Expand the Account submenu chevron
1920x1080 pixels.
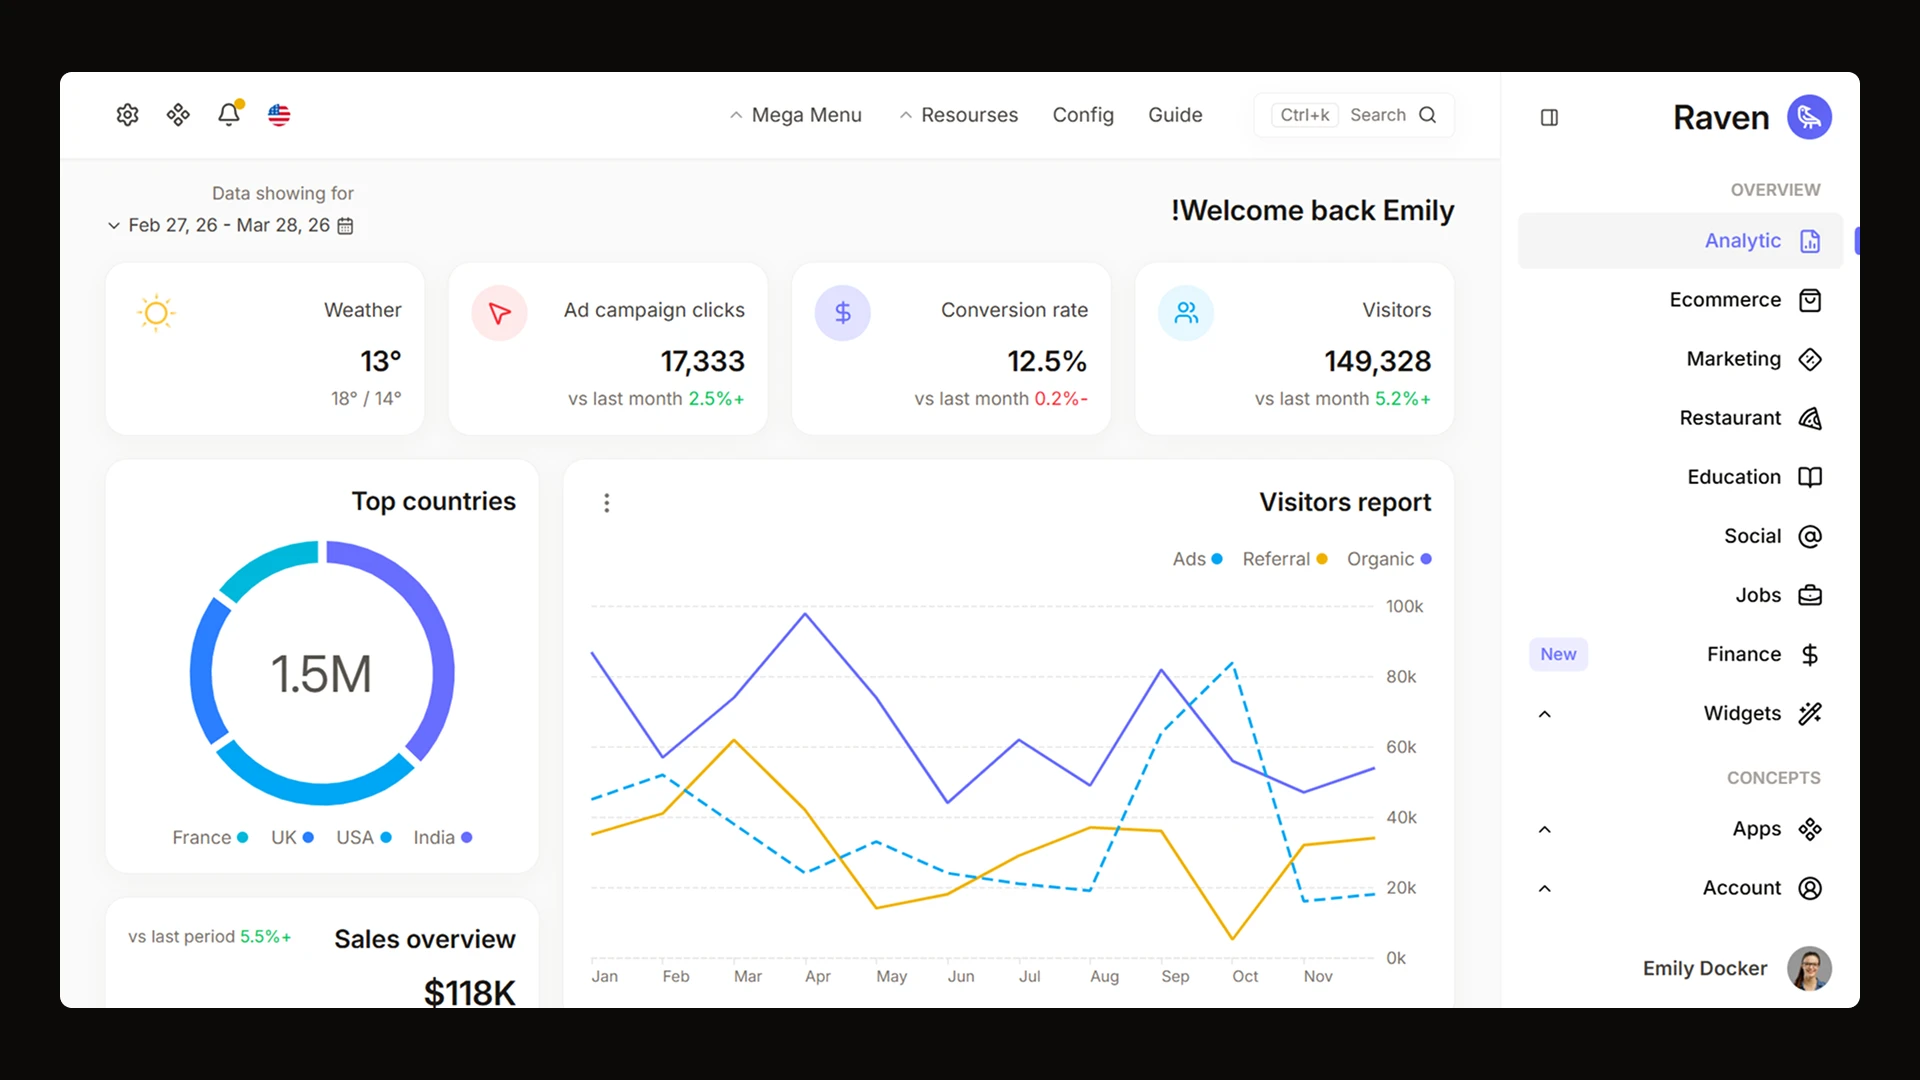pos(1545,889)
